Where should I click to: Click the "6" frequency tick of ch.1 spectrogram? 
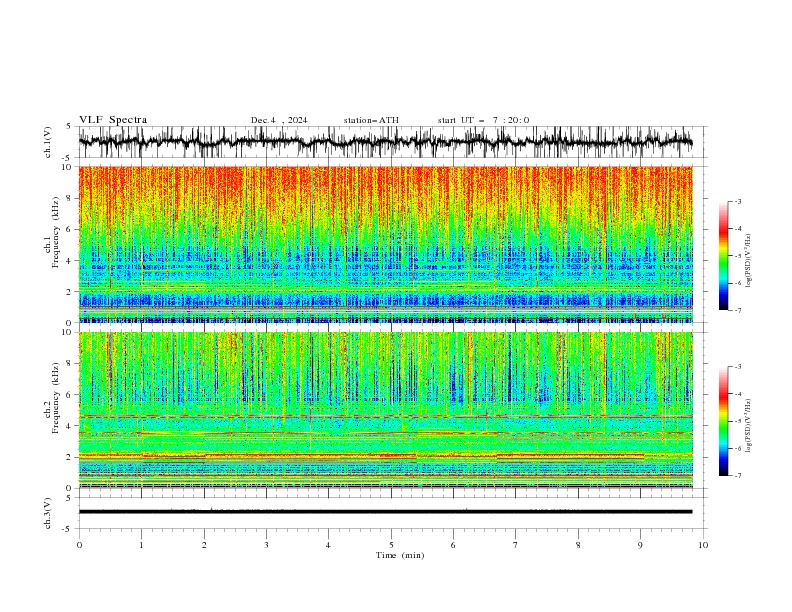click(x=71, y=229)
